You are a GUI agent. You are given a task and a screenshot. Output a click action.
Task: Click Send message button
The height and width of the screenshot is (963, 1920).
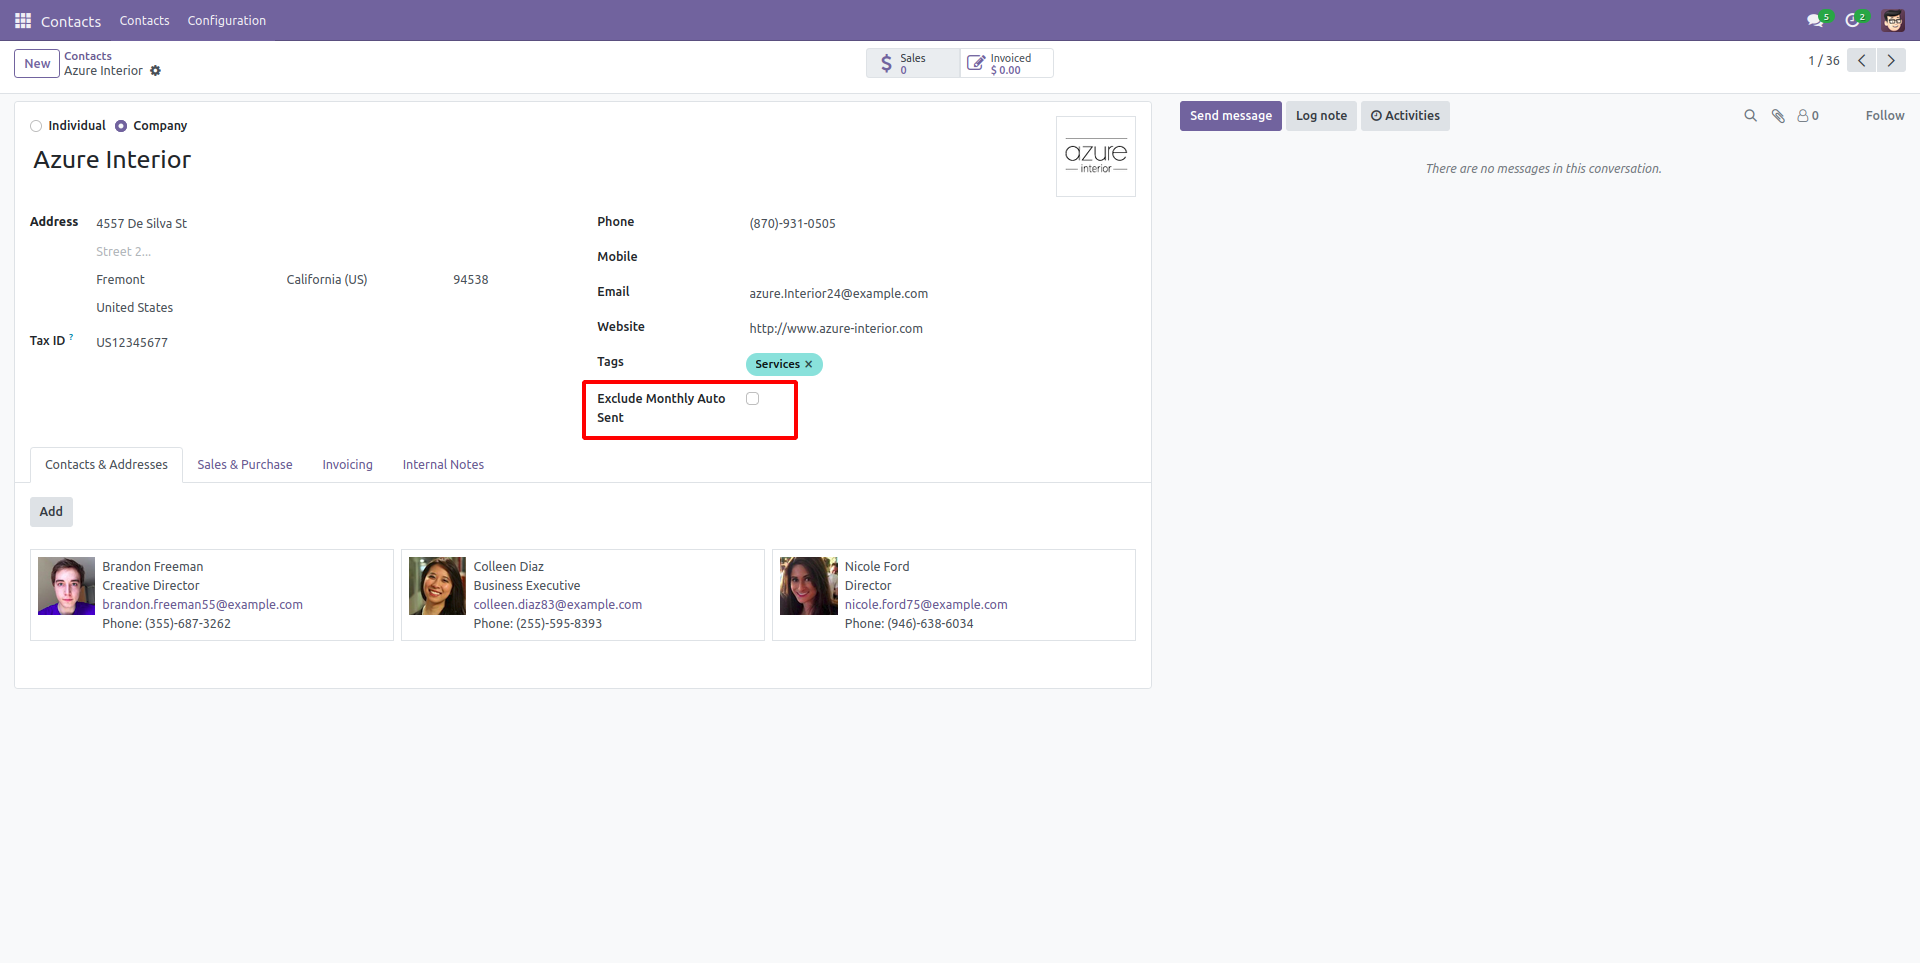pyautogui.click(x=1231, y=116)
